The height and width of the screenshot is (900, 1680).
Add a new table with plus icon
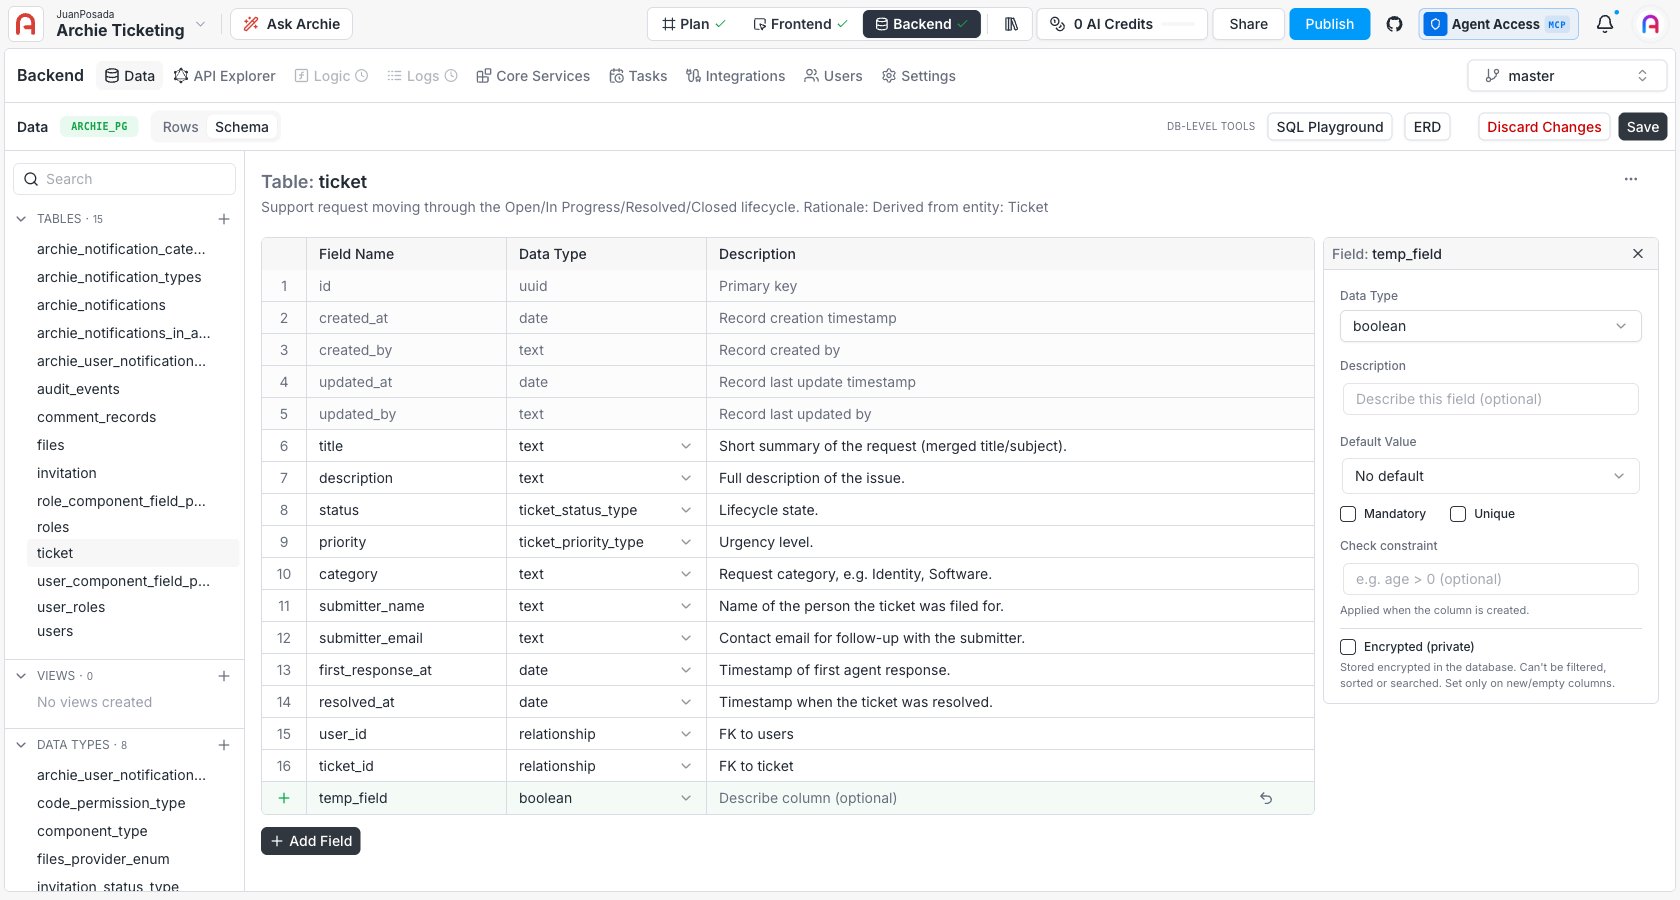tap(224, 219)
